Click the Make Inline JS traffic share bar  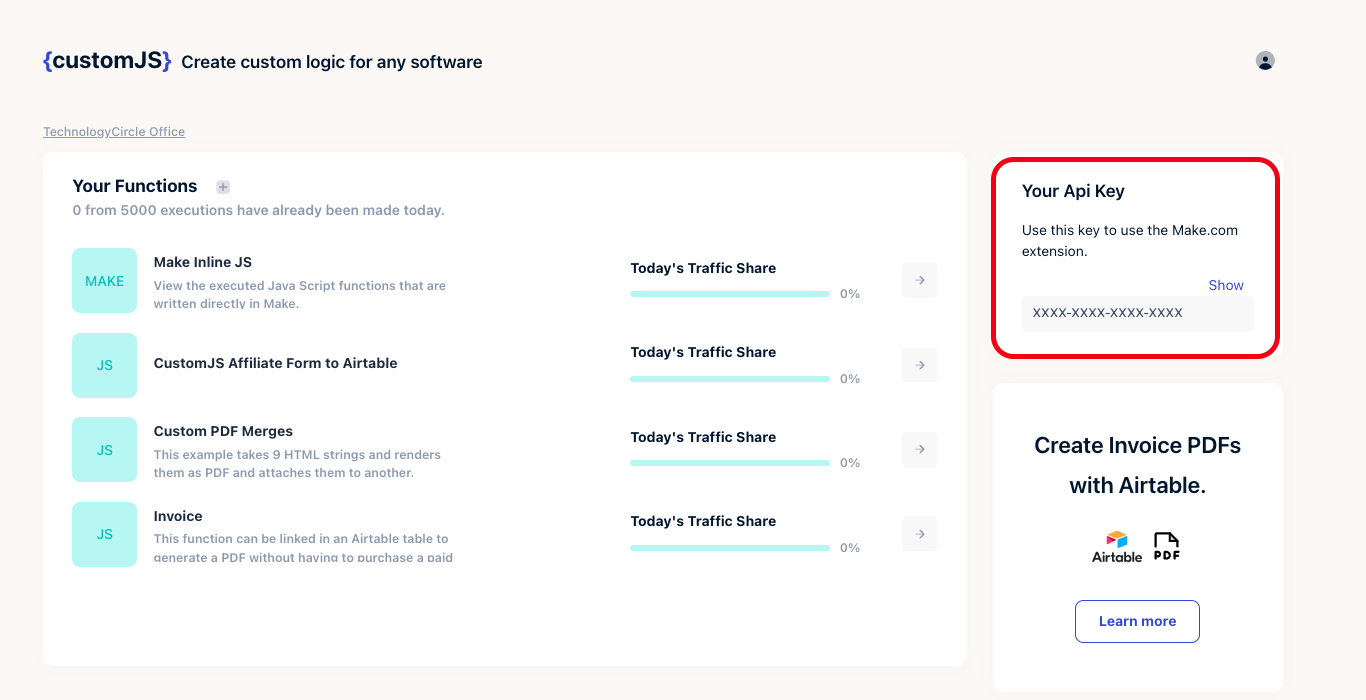coord(730,294)
